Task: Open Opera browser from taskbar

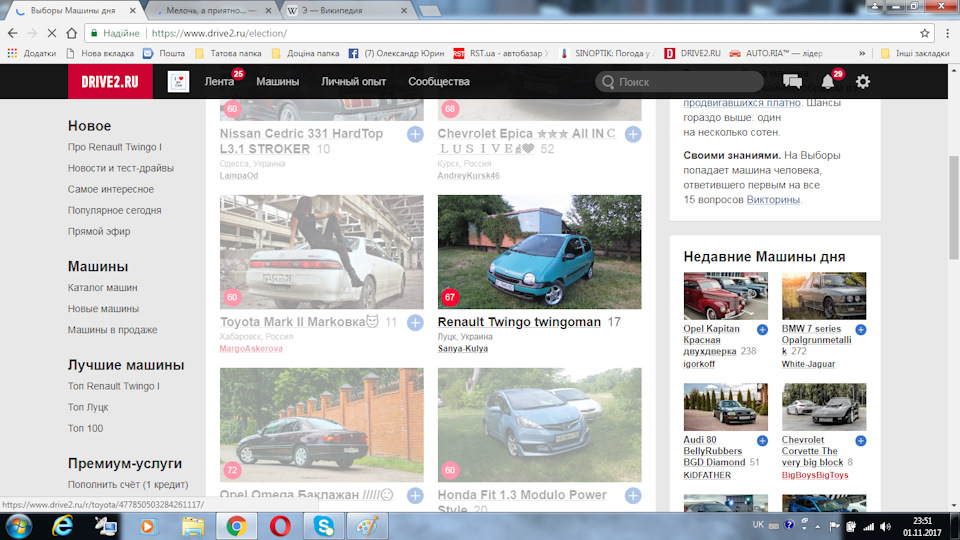Action: tap(280, 527)
